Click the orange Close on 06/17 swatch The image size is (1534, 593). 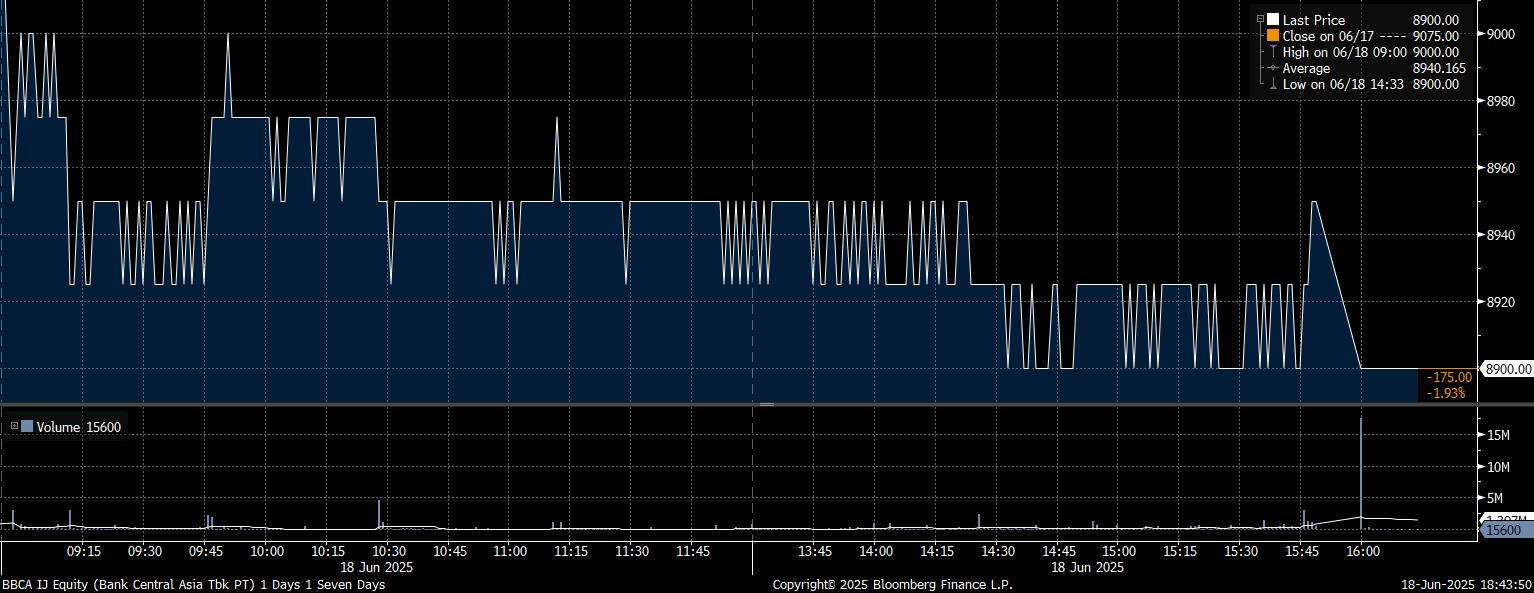(1273, 36)
